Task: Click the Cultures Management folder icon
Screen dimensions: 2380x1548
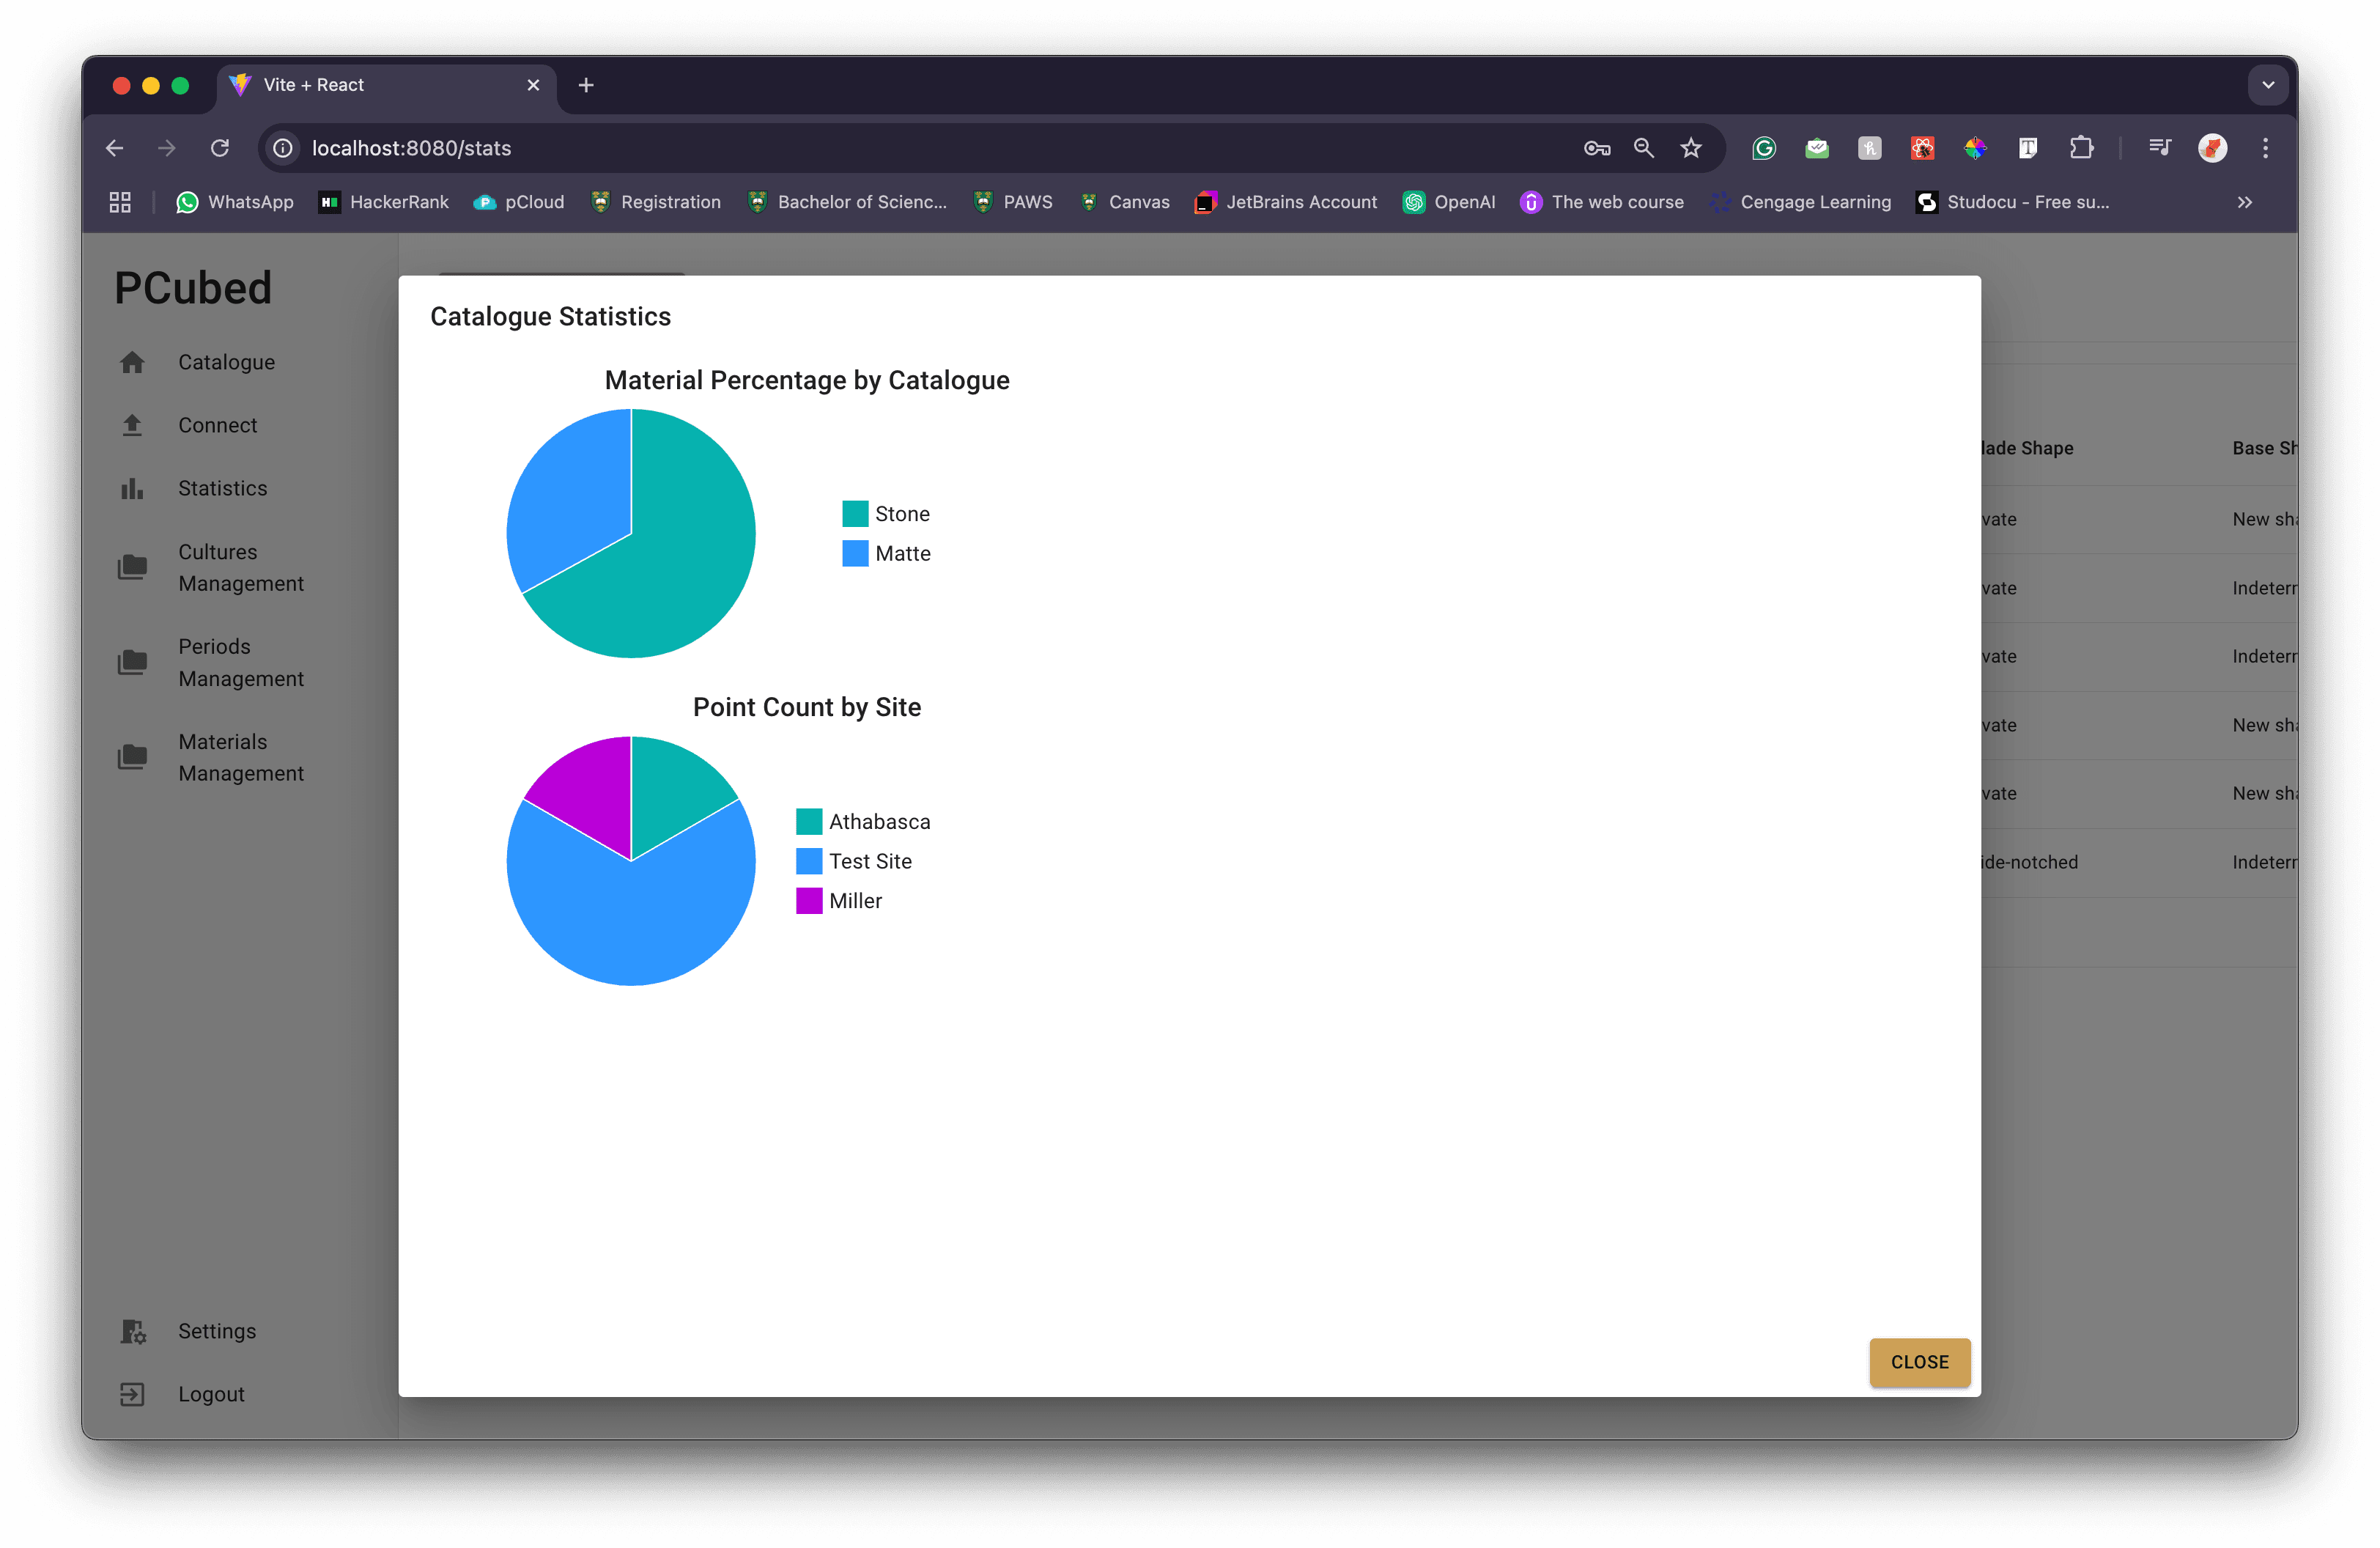Action: pos(132,567)
